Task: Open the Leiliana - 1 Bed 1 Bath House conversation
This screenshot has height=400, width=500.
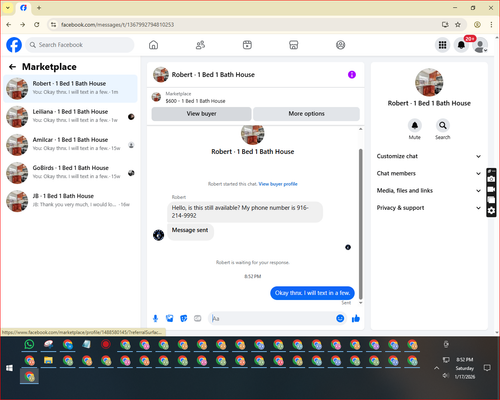Action: (70, 116)
